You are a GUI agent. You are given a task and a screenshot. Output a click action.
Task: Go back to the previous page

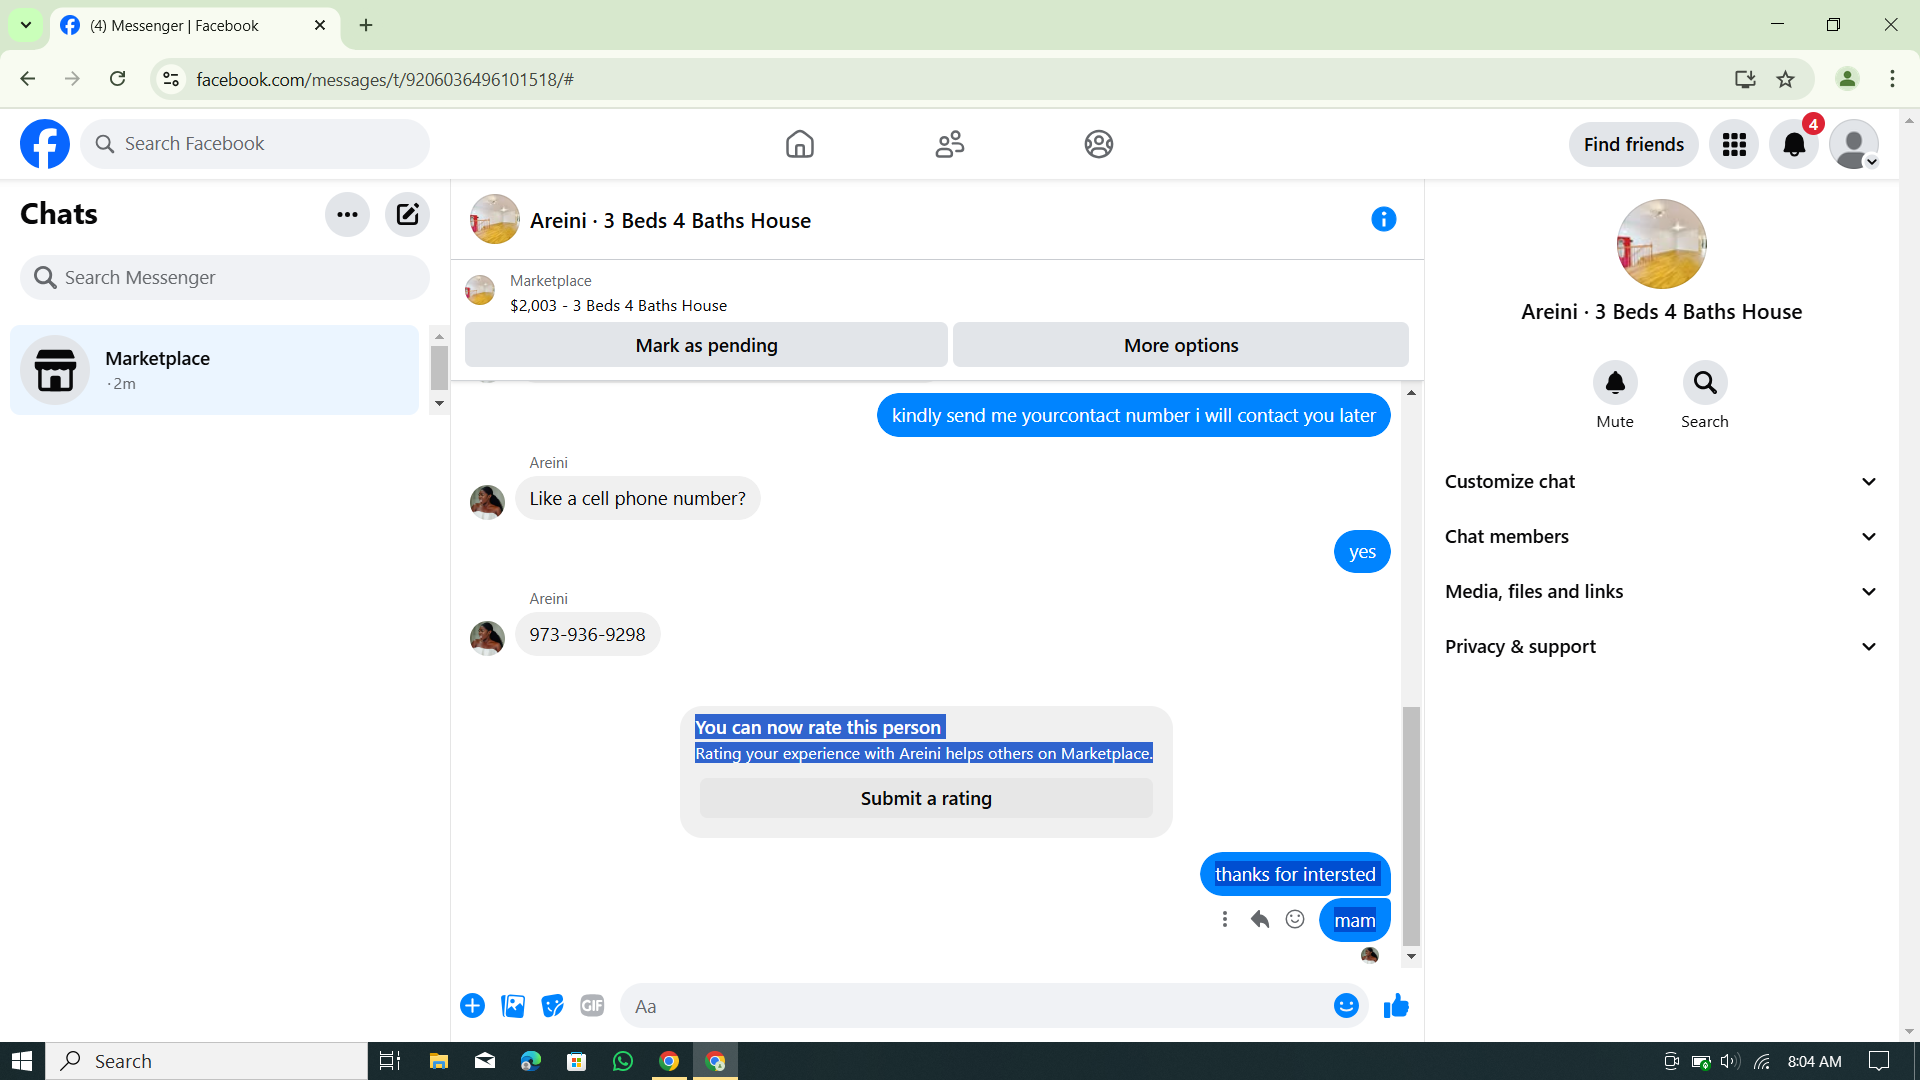pos(28,79)
